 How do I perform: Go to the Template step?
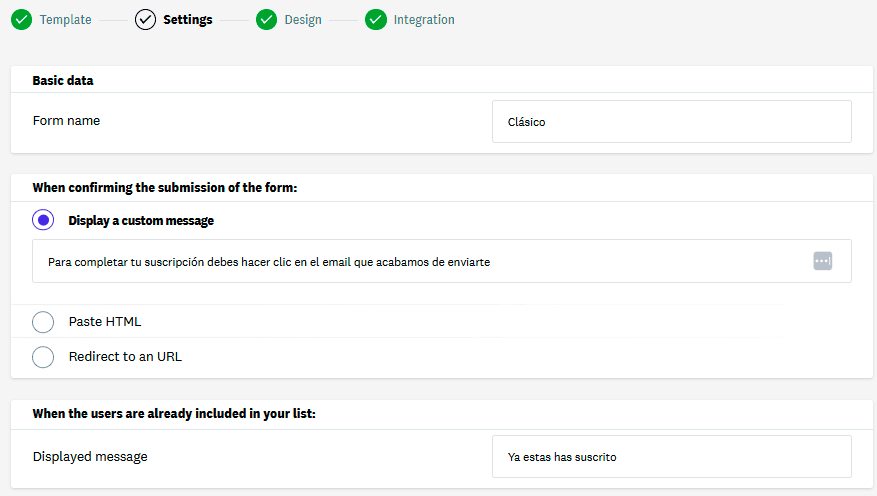pyautogui.click(x=65, y=20)
